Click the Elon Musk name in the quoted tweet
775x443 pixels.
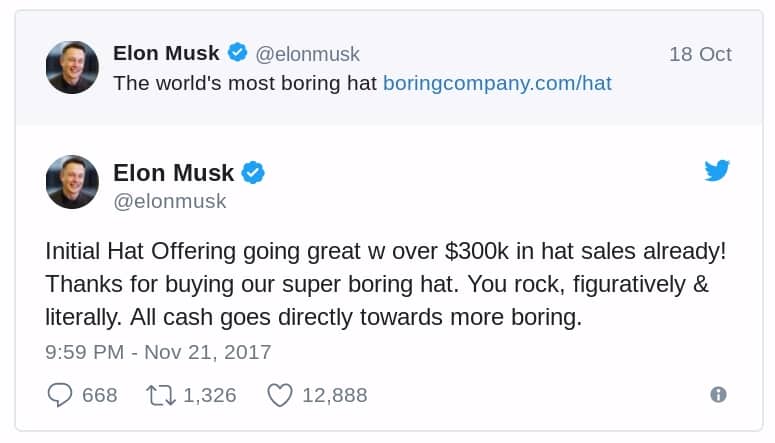pyautogui.click(x=166, y=53)
